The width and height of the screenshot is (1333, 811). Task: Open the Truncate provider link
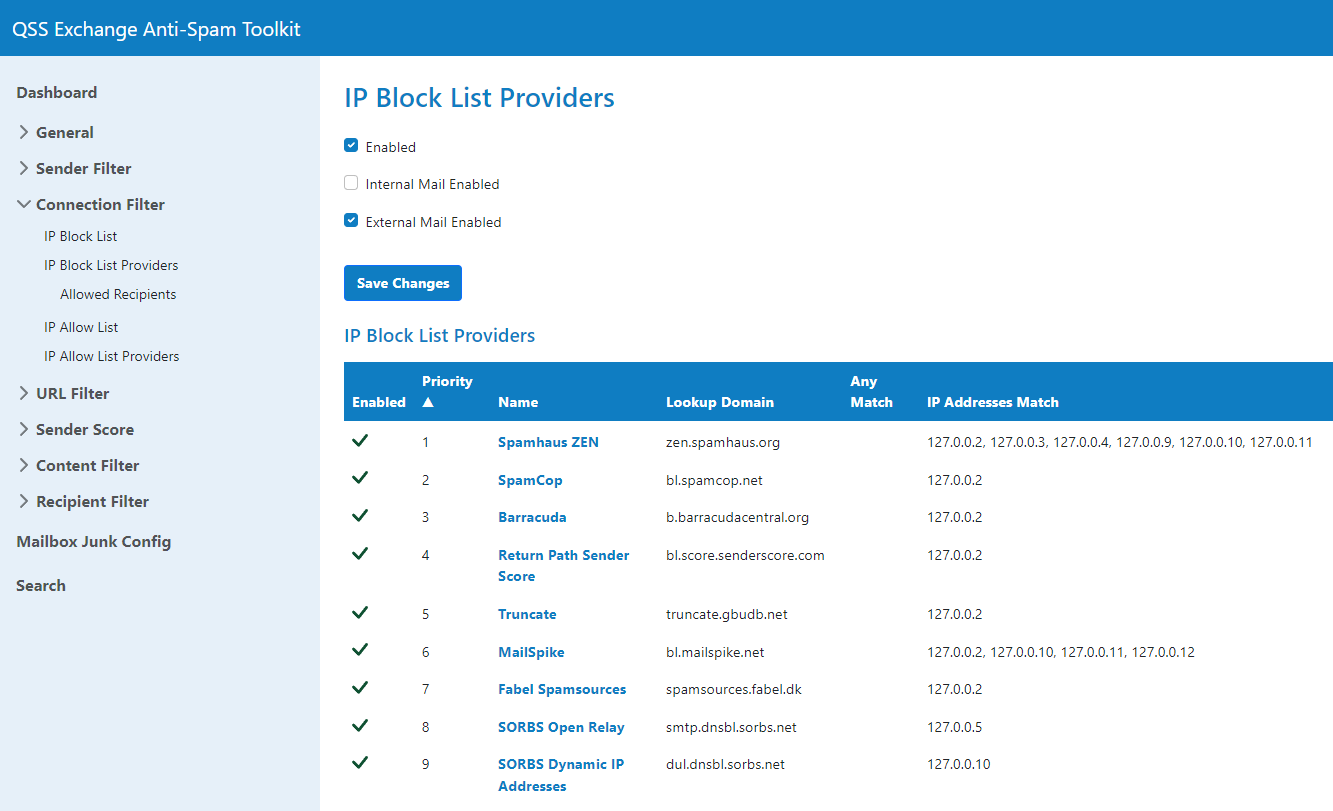(527, 614)
